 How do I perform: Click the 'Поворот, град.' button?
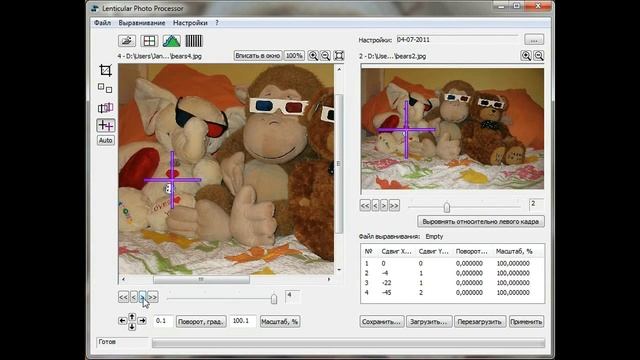point(201,322)
